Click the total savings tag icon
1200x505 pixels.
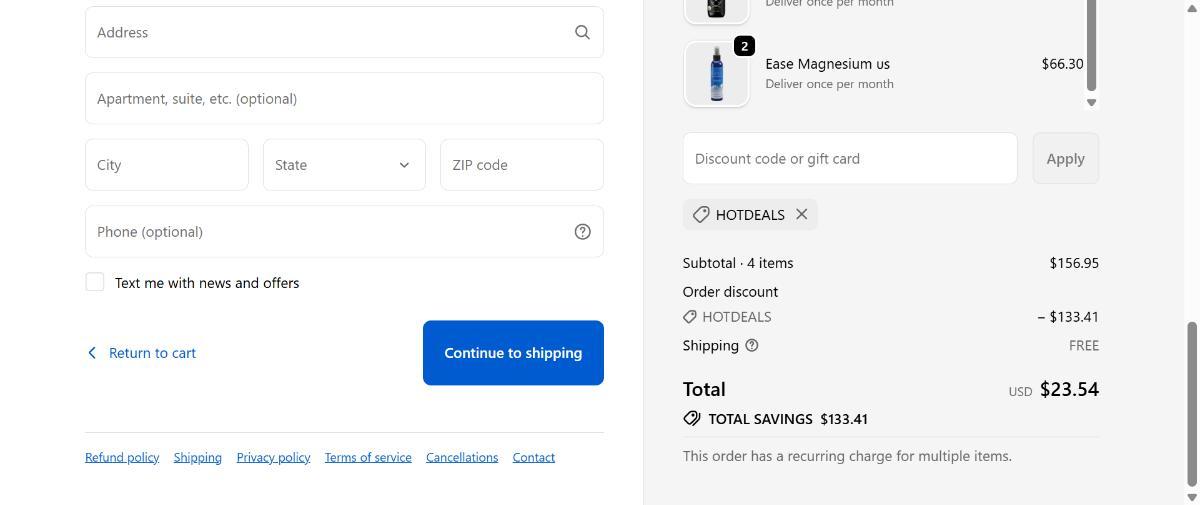coord(692,419)
